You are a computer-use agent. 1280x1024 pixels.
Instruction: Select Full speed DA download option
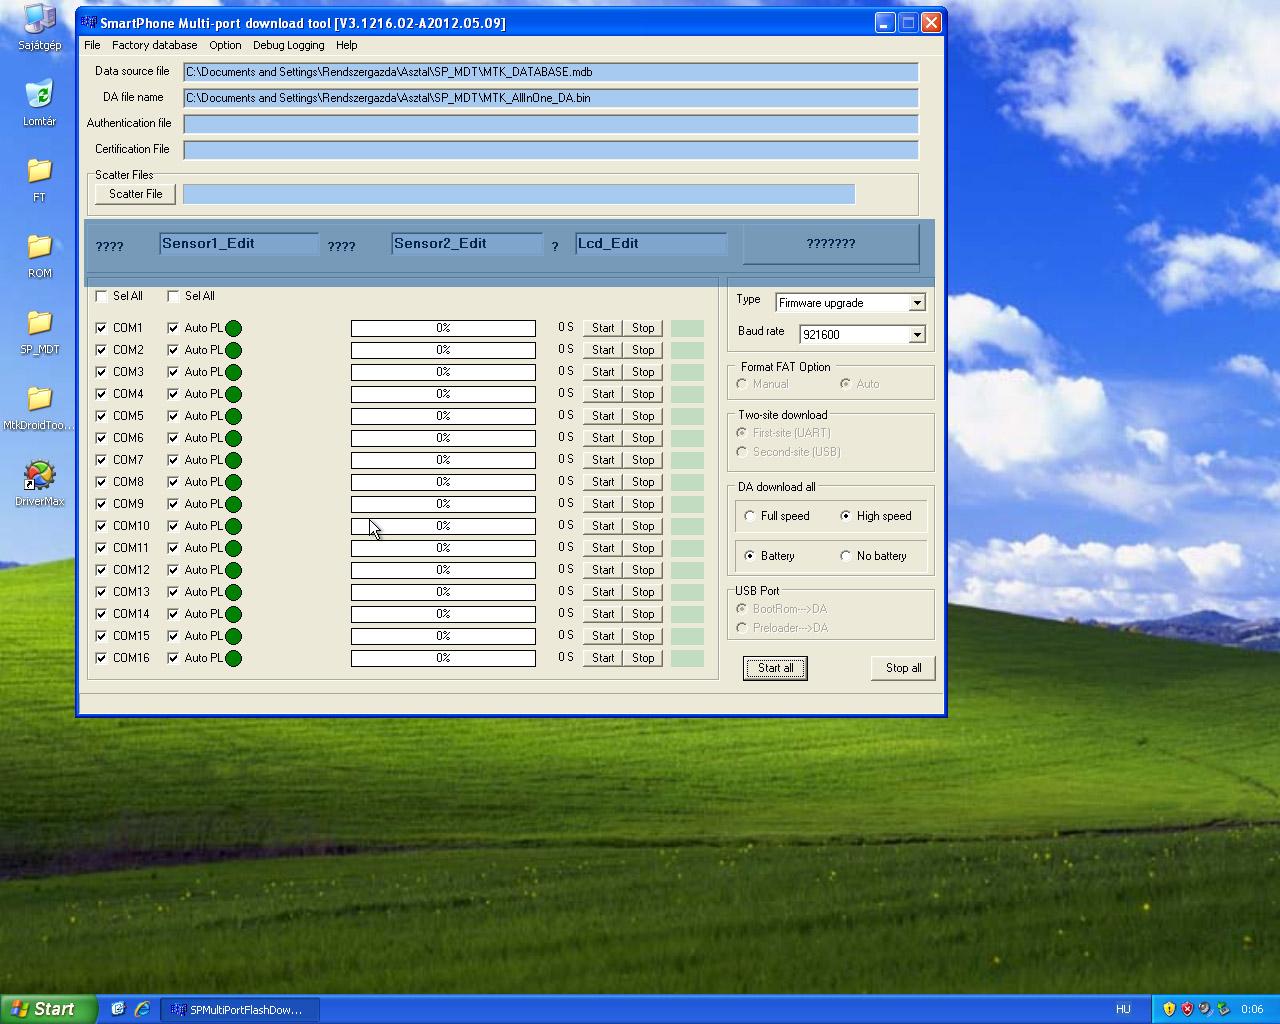point(750,516)
